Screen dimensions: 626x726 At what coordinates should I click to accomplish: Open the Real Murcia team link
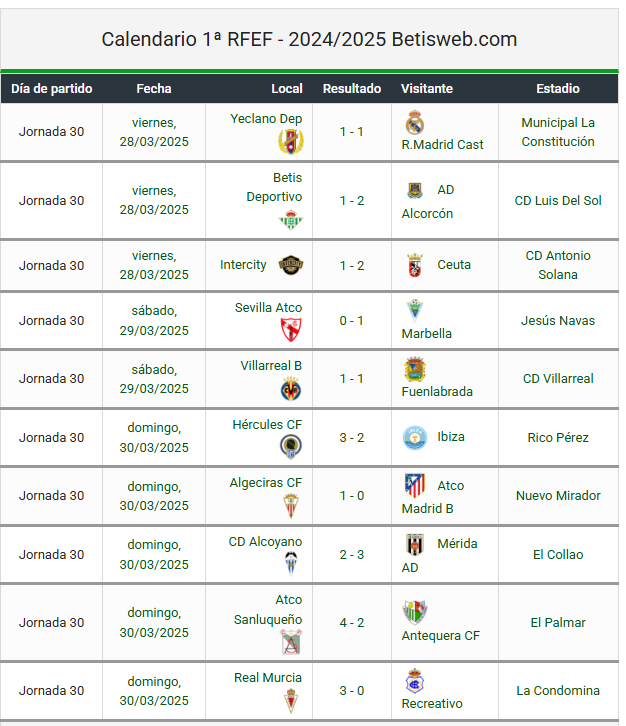click(268, 677)
